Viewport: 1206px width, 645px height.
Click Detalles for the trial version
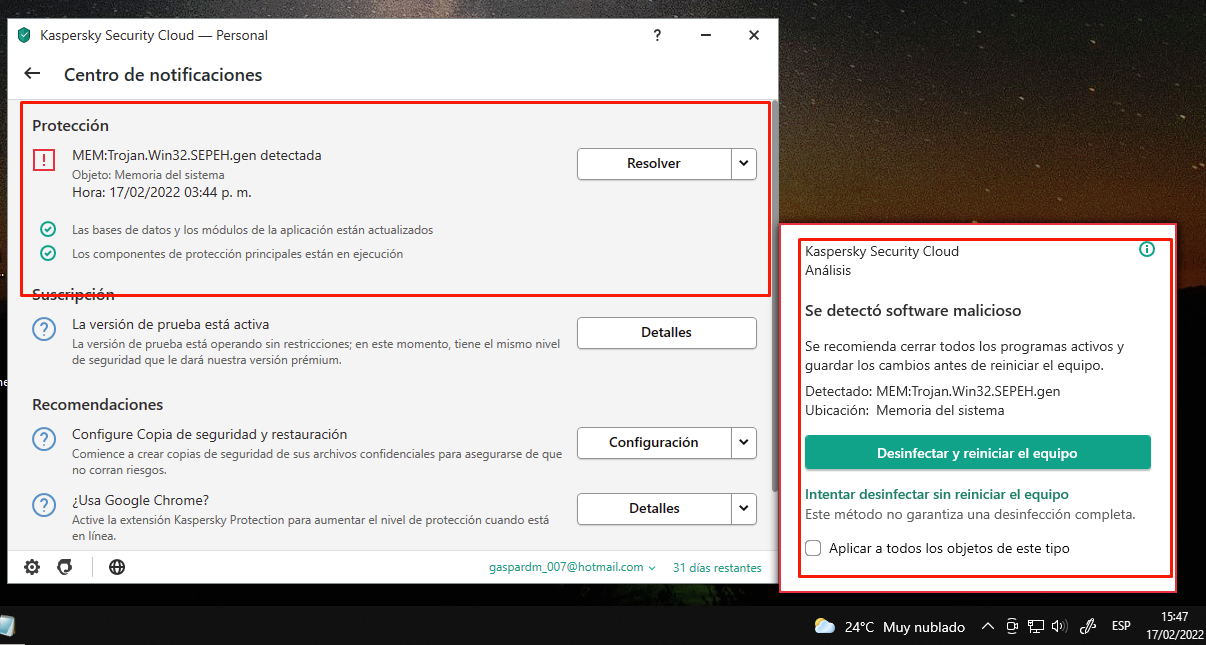click(667, 332)
